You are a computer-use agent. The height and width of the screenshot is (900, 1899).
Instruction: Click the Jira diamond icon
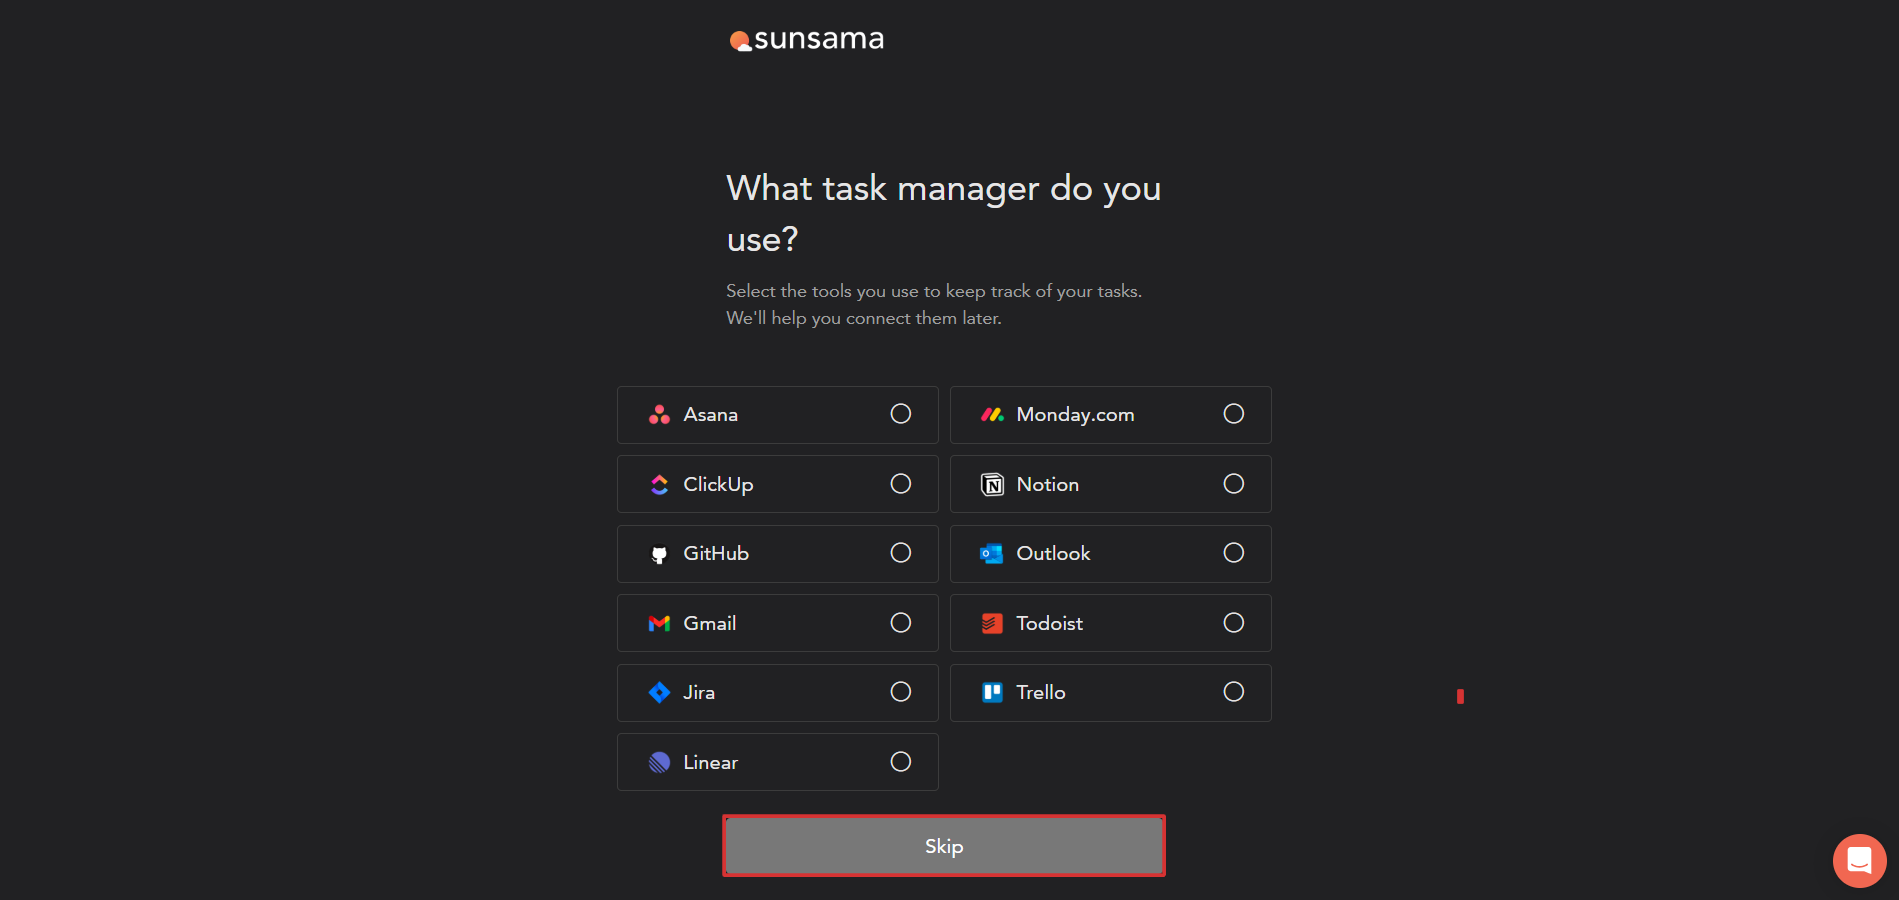[x=659, y=693]
